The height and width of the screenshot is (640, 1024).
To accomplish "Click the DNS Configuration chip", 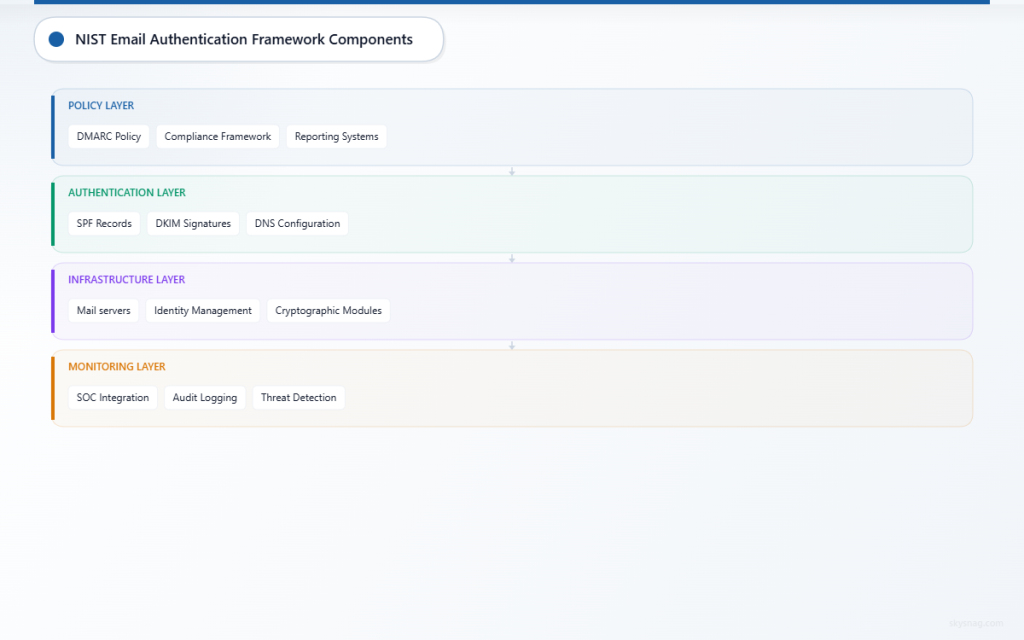I will pos(296,223).
